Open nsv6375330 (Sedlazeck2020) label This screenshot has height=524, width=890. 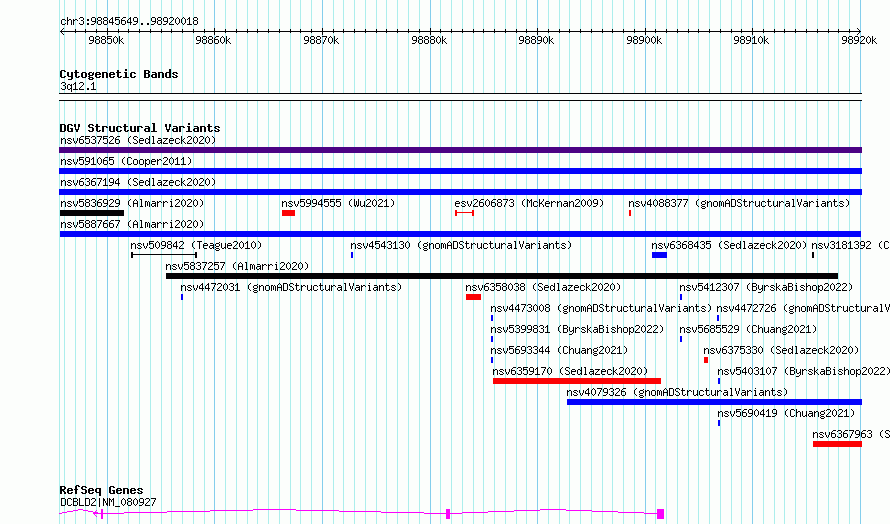(781, 350)
